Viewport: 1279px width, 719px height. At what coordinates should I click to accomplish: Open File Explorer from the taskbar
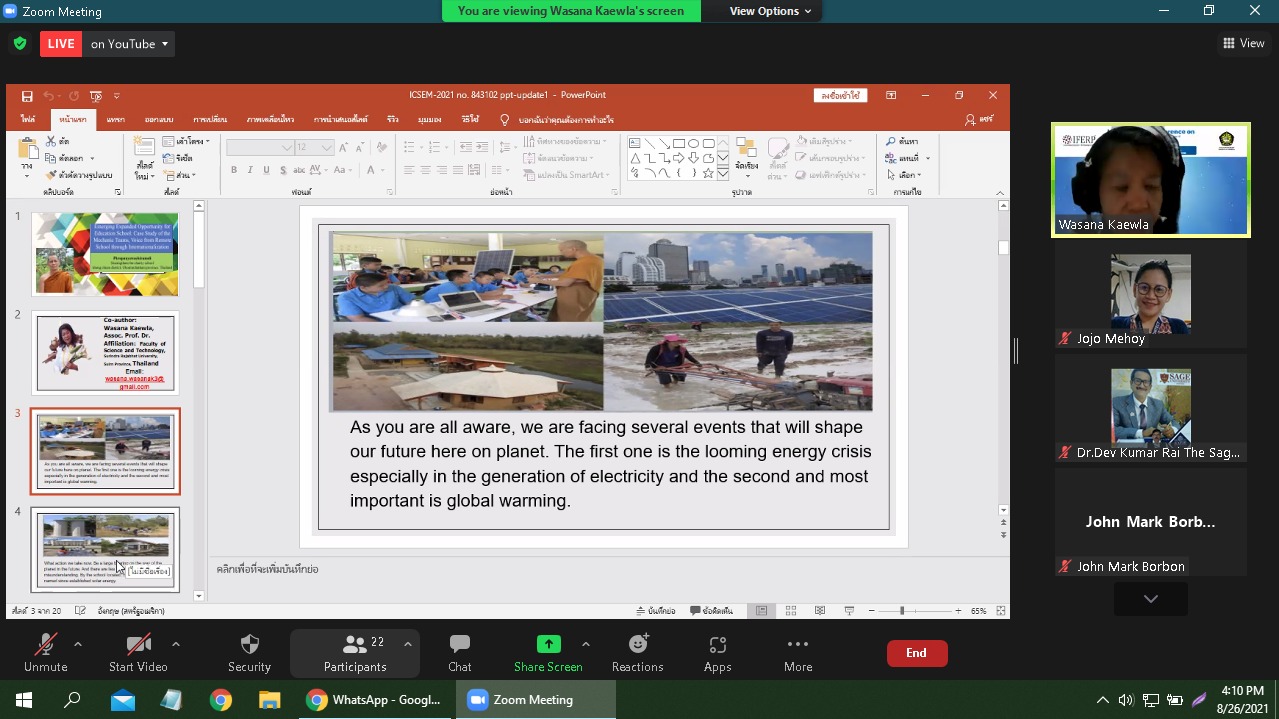[270, 700]
